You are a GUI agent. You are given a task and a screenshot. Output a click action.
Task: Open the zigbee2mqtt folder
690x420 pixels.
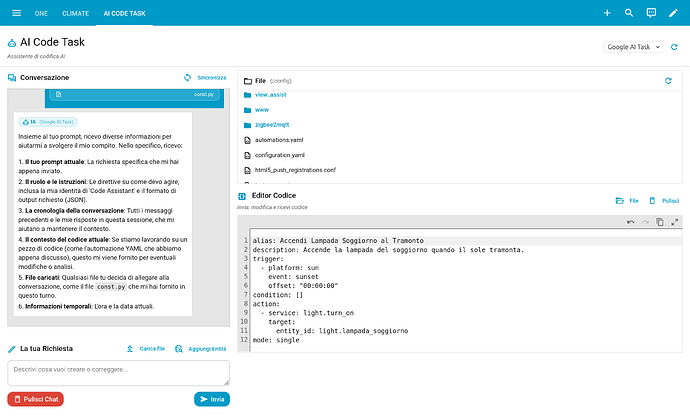pyautogui.click(x=272, y=125)
